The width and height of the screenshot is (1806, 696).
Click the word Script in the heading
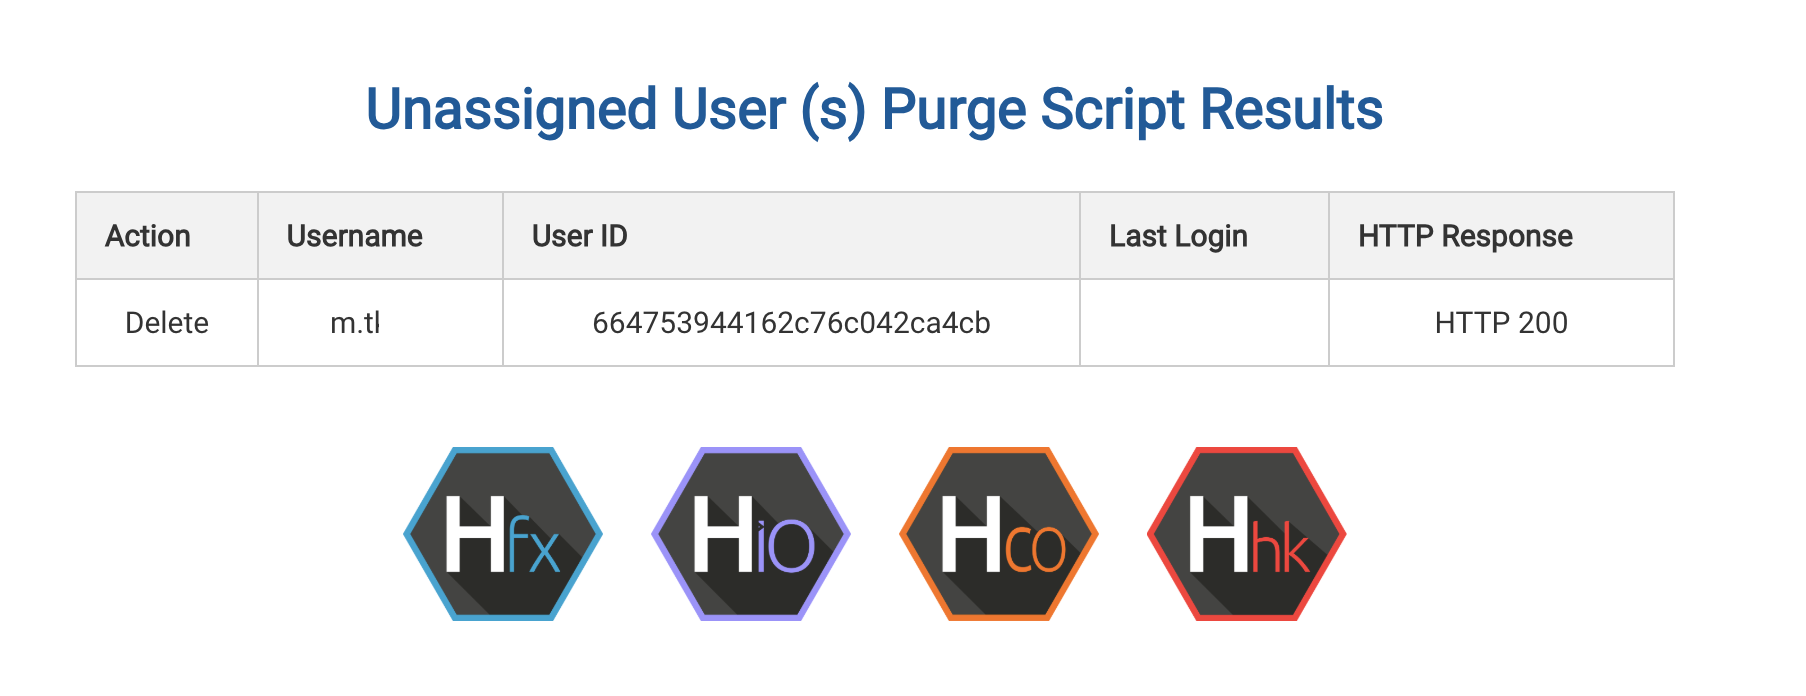pos(1112,109)
